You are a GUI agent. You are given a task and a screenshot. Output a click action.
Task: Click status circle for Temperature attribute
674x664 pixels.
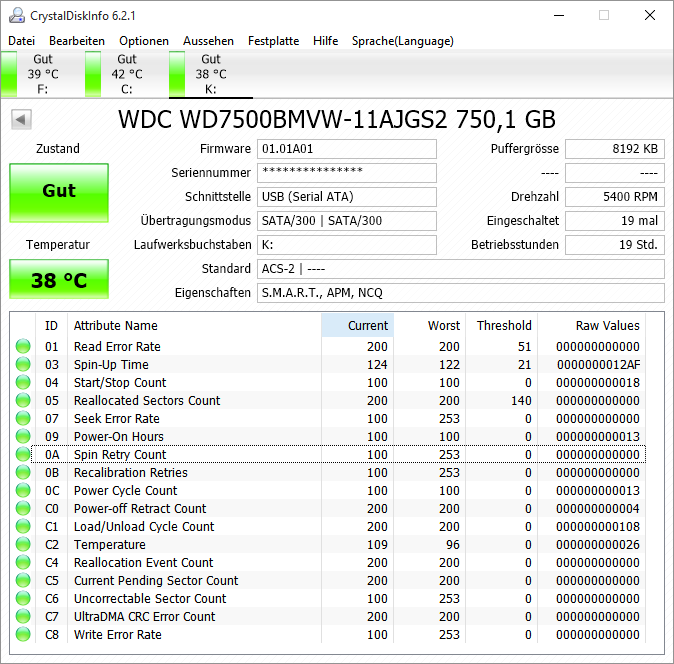point(23,545)
